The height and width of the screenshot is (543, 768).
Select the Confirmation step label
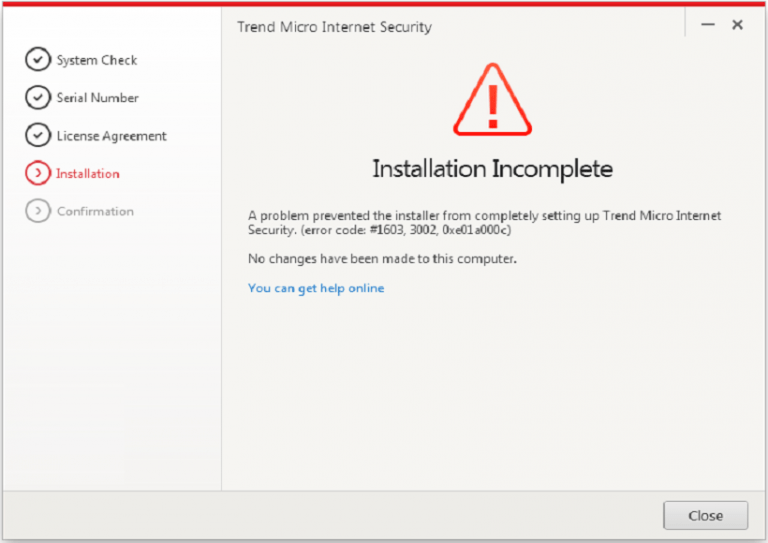point(96,212)
